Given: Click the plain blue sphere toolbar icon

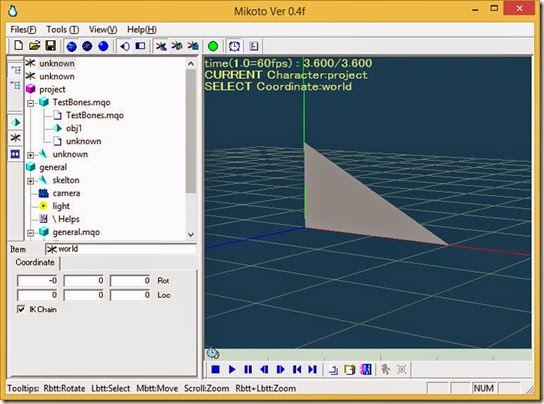Looking at the screenshot, I should tap(103, 46).
